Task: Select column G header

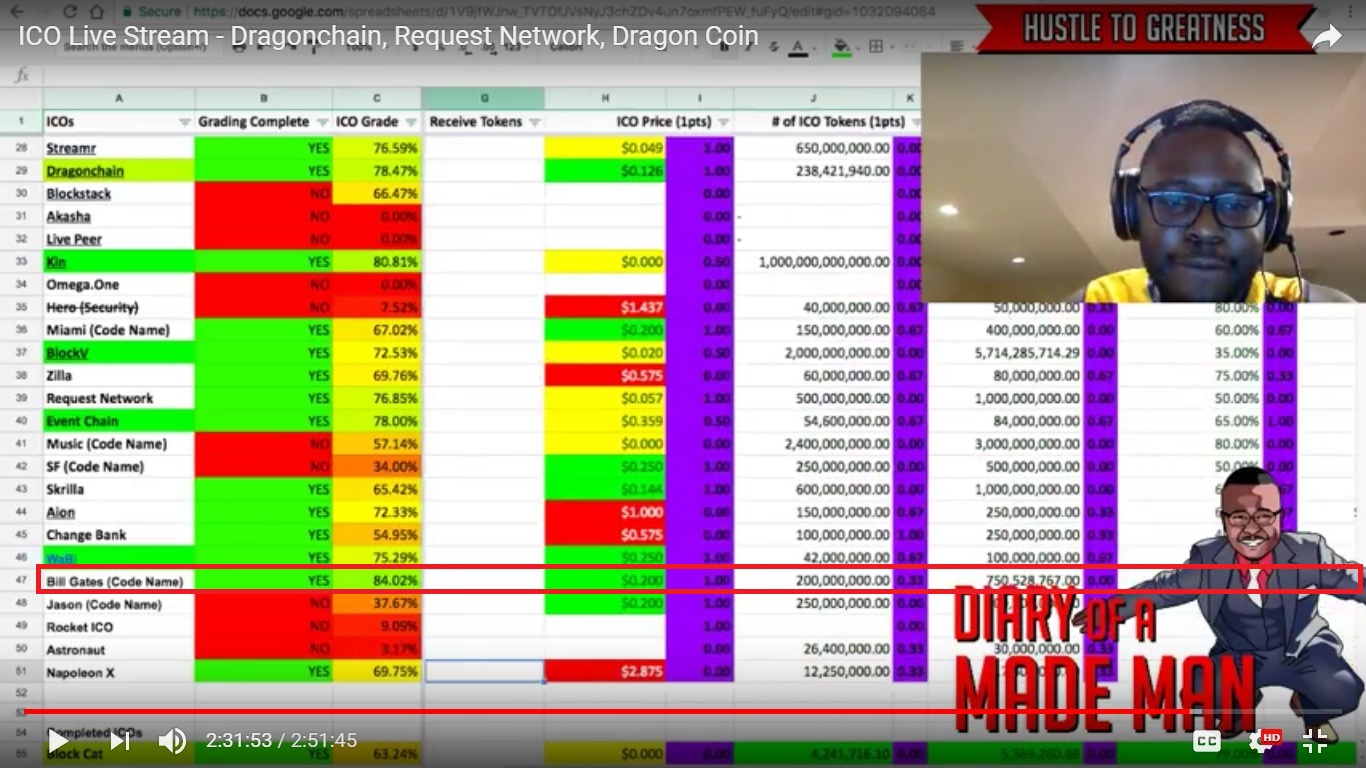Action: click(484, 98)
